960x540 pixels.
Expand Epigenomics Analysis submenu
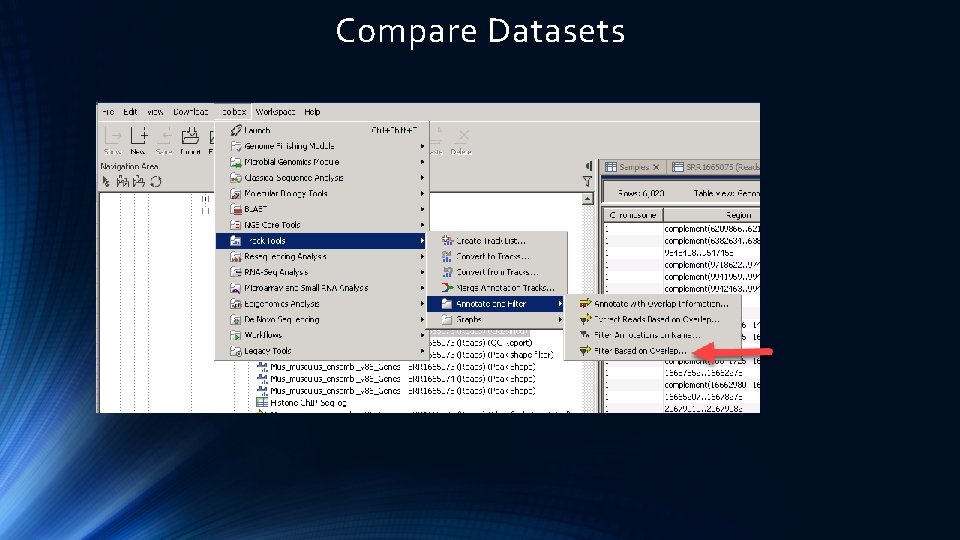[322, 304]
